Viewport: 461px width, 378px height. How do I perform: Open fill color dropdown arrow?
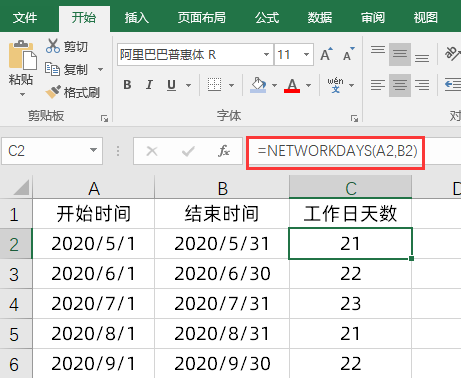coord(274,85)
